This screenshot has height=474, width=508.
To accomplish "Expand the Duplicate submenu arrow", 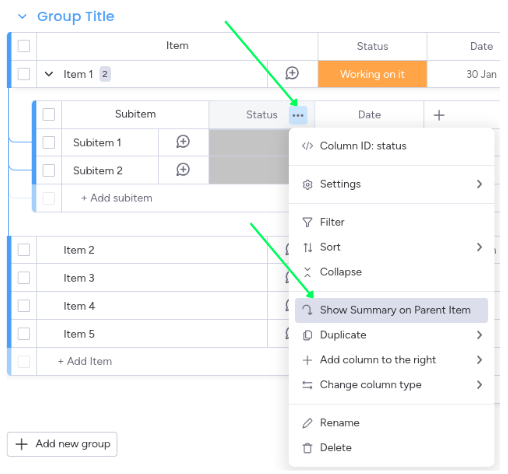I will (x=479, y=335).
